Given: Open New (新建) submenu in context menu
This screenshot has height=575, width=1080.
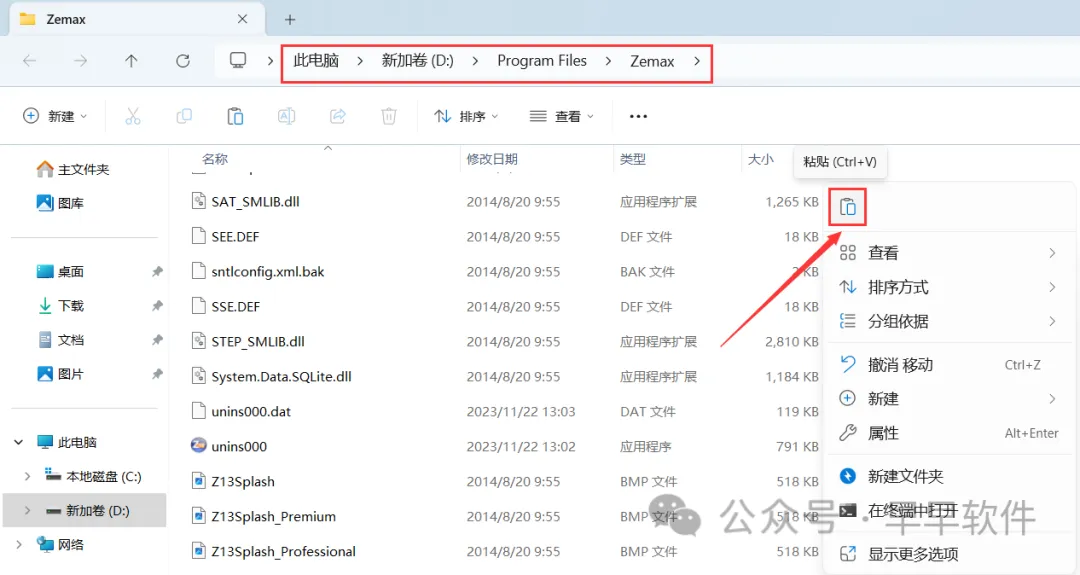Looking at the screenshot, I should (948, 399).
